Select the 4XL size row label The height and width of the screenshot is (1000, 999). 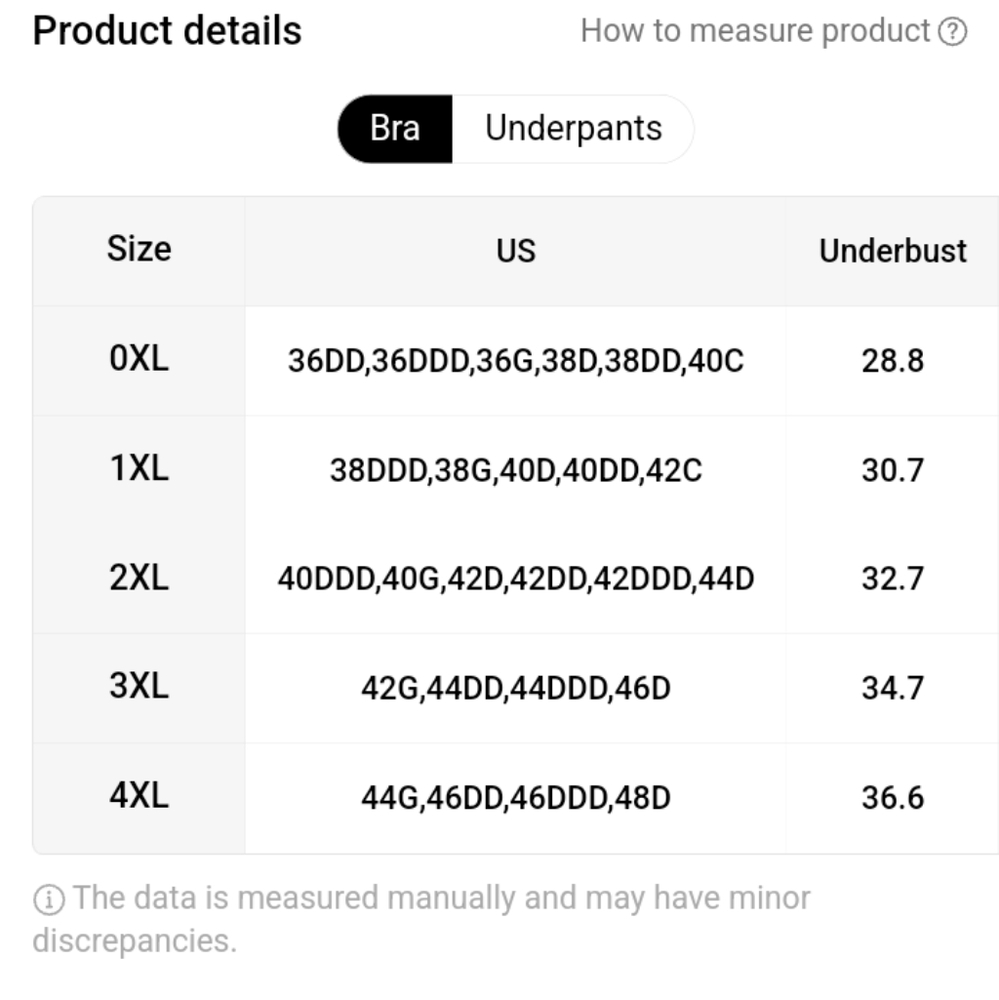[139, 797]
